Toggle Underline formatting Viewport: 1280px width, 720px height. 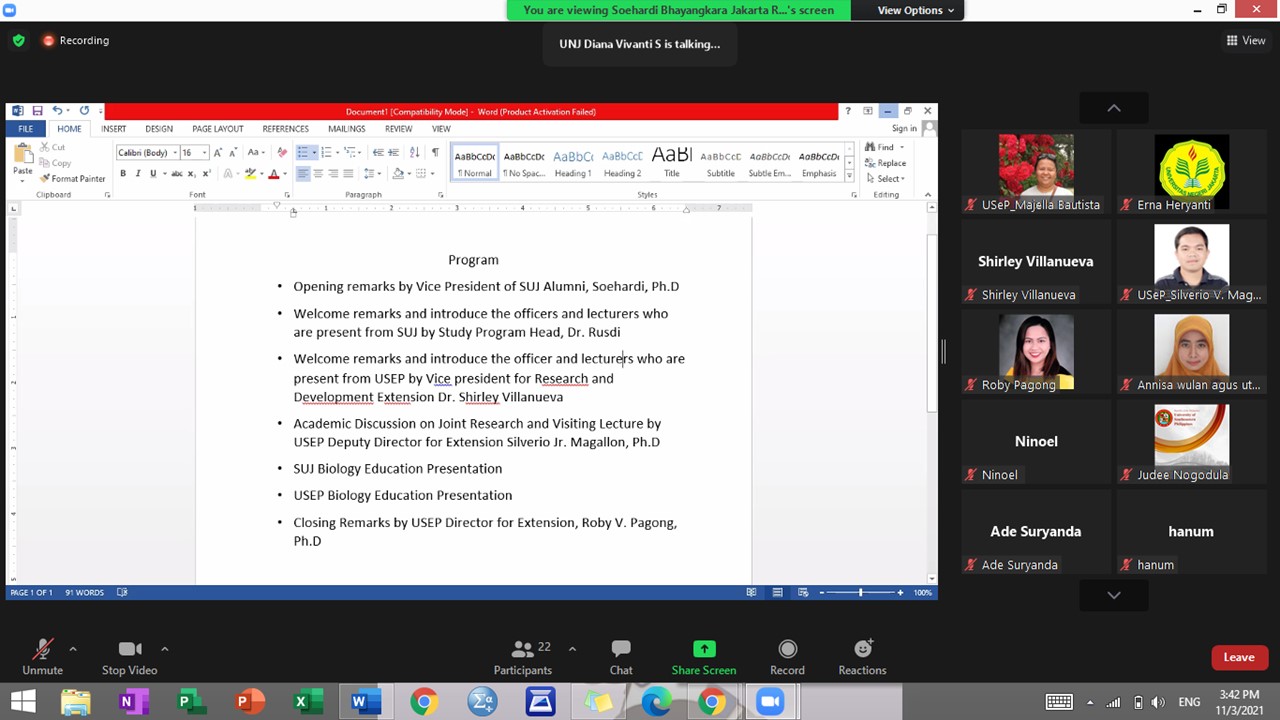point(153,174)
